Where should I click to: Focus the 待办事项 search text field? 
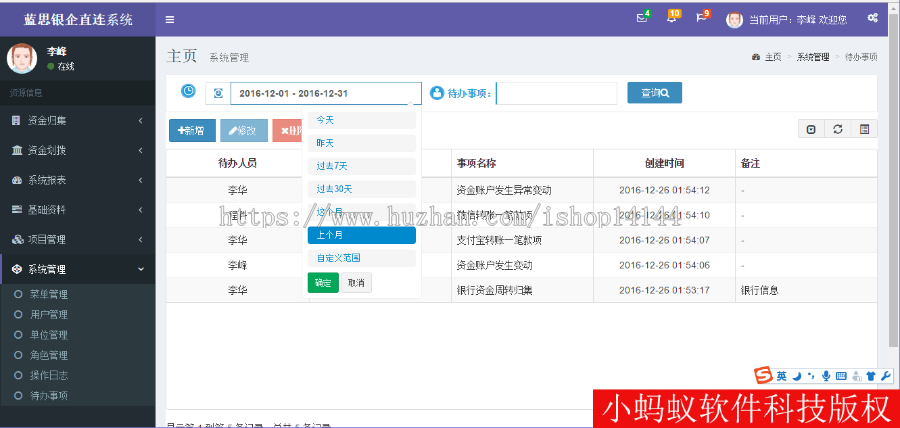click(x=557, y=94)
